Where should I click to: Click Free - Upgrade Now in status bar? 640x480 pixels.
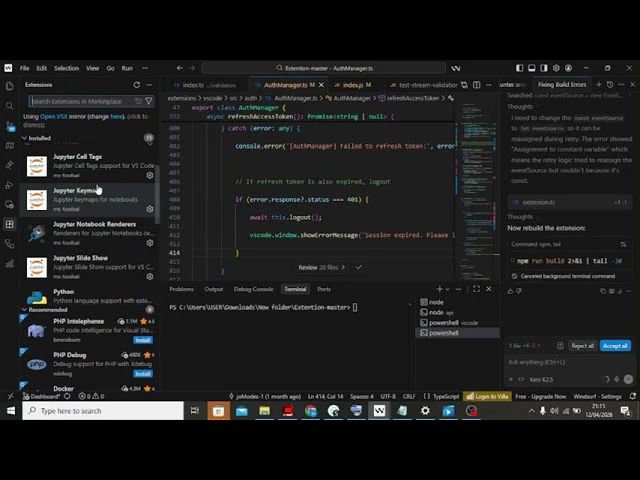540,396
